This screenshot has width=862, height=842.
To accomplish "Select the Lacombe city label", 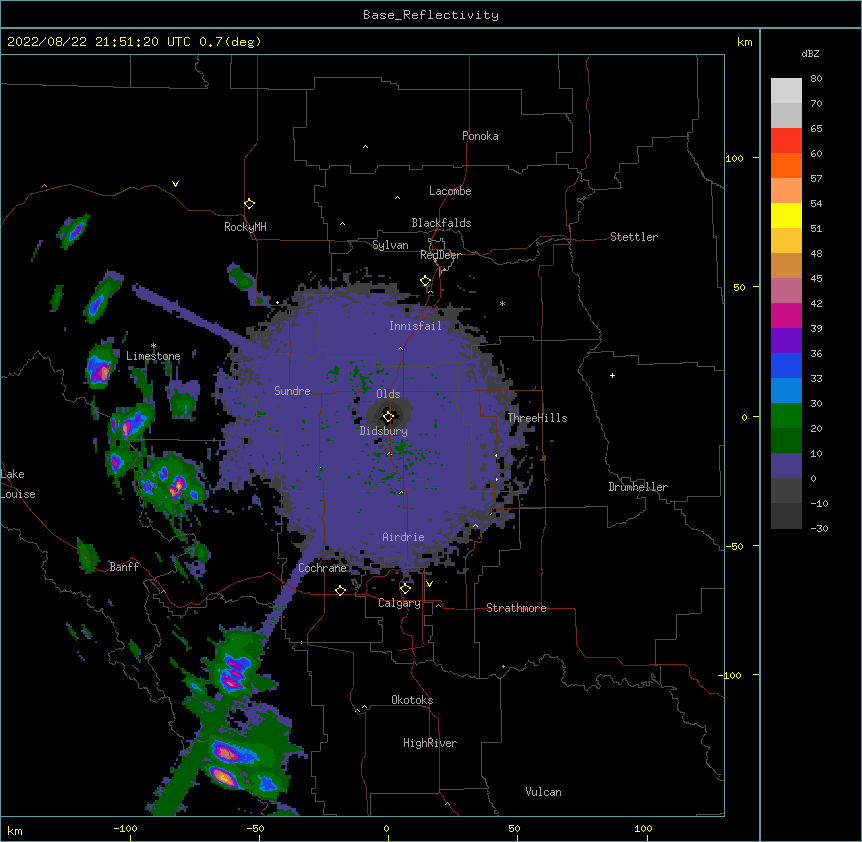I will 450,191.
